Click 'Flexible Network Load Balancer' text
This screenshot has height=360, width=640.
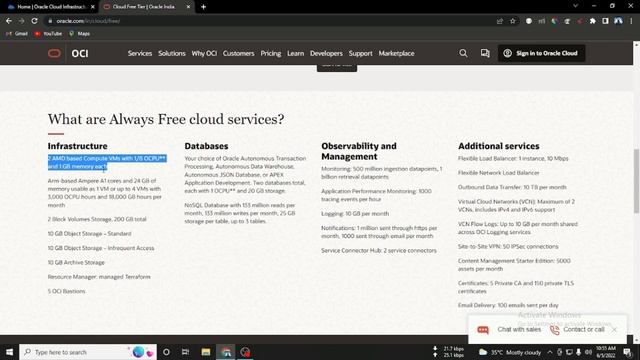coord(498,173)
